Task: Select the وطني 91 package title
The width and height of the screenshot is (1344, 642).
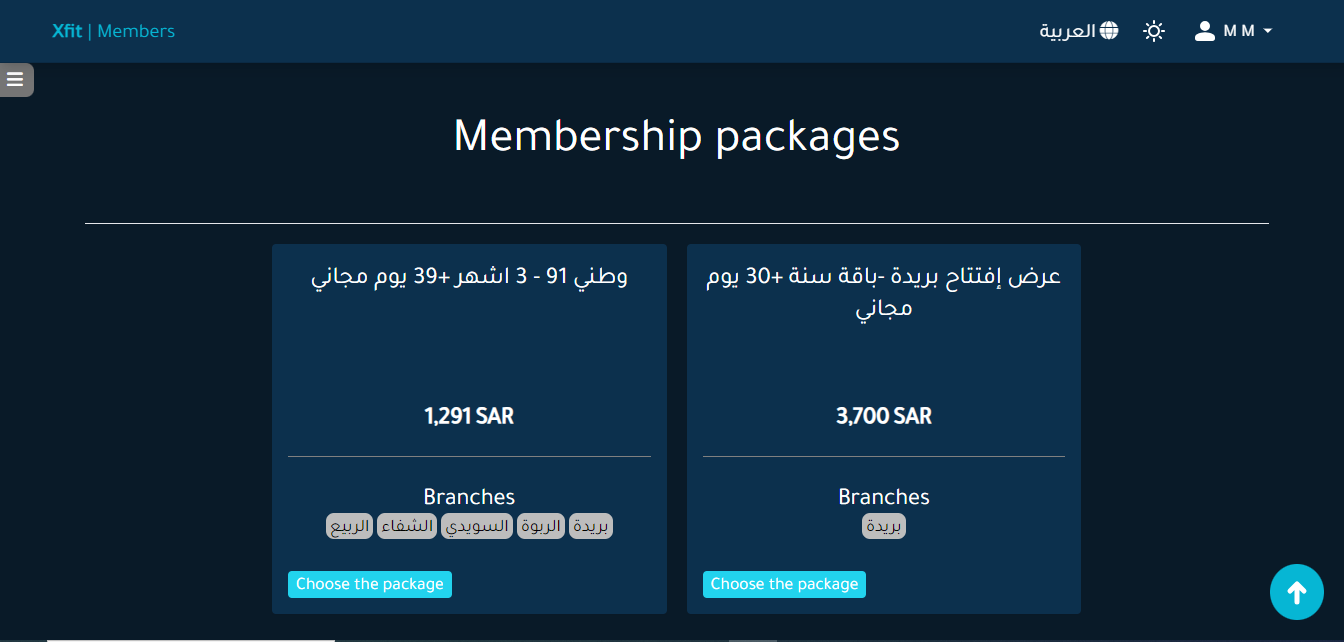Action: click(x=469, y=277)
